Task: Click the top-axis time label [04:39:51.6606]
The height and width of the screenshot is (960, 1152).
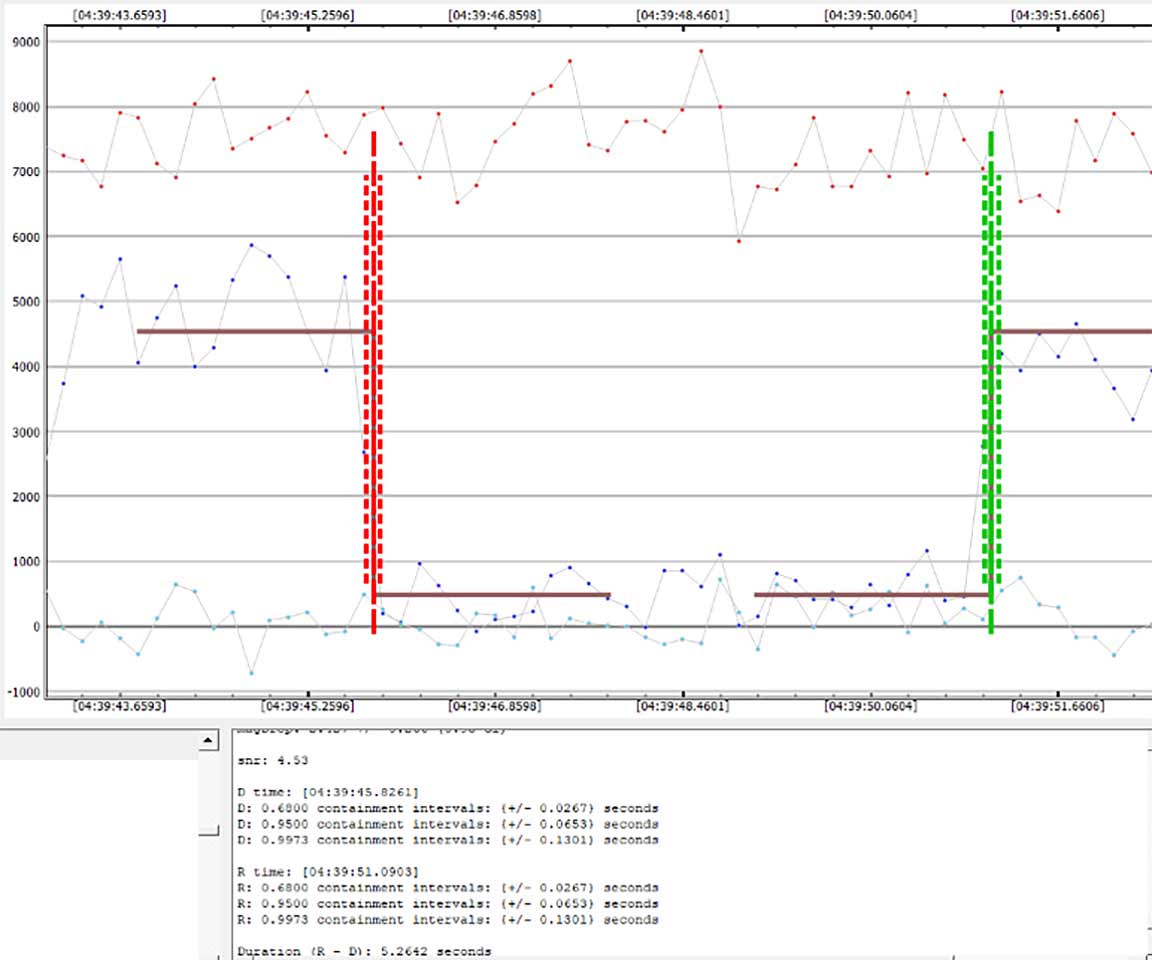Action: pyautogui.click(x=1058, y=15)
